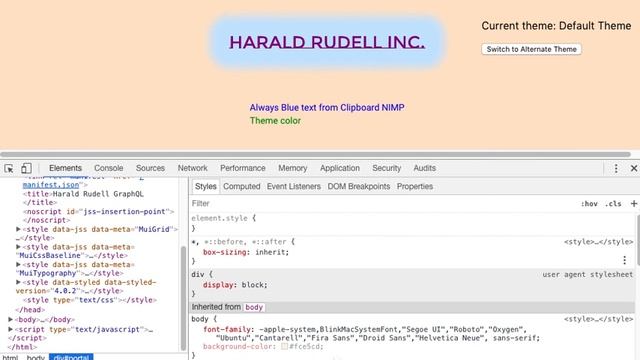Viewport: 640px width, 360px height.
Task: Click the Always Blue text from Clipboard NIMP
Action: pyautogui.click(x=327, y=107)
